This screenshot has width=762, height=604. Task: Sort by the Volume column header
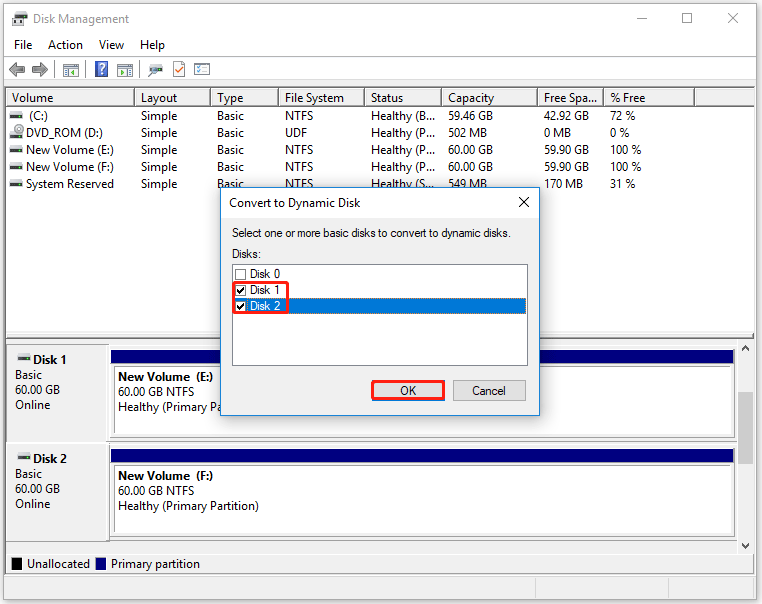click(70, 98)
